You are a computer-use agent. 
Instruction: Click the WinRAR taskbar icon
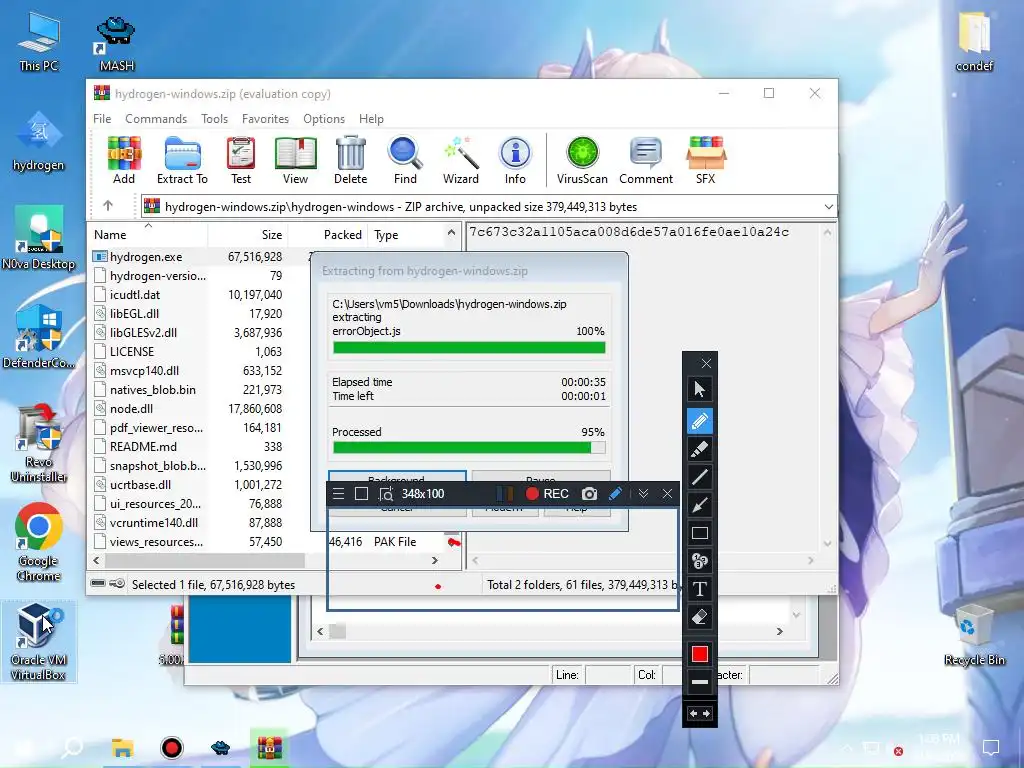tap(269, 748)
